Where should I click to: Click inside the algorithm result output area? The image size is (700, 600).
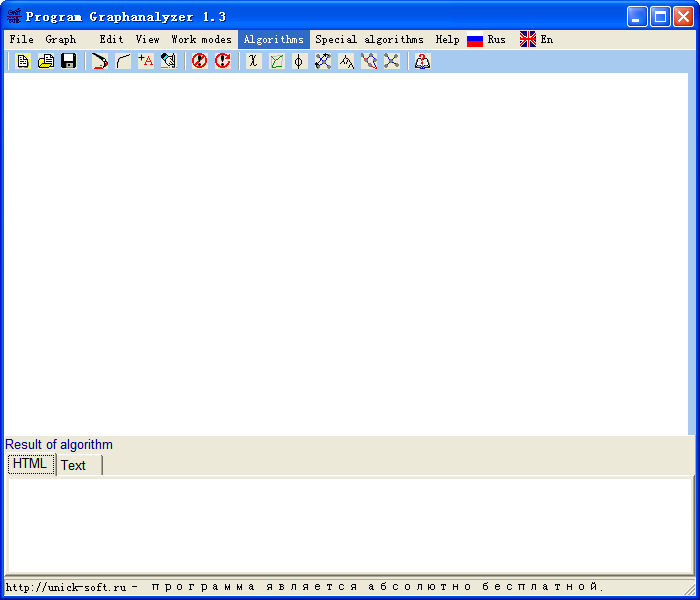[x=350, y=525]
